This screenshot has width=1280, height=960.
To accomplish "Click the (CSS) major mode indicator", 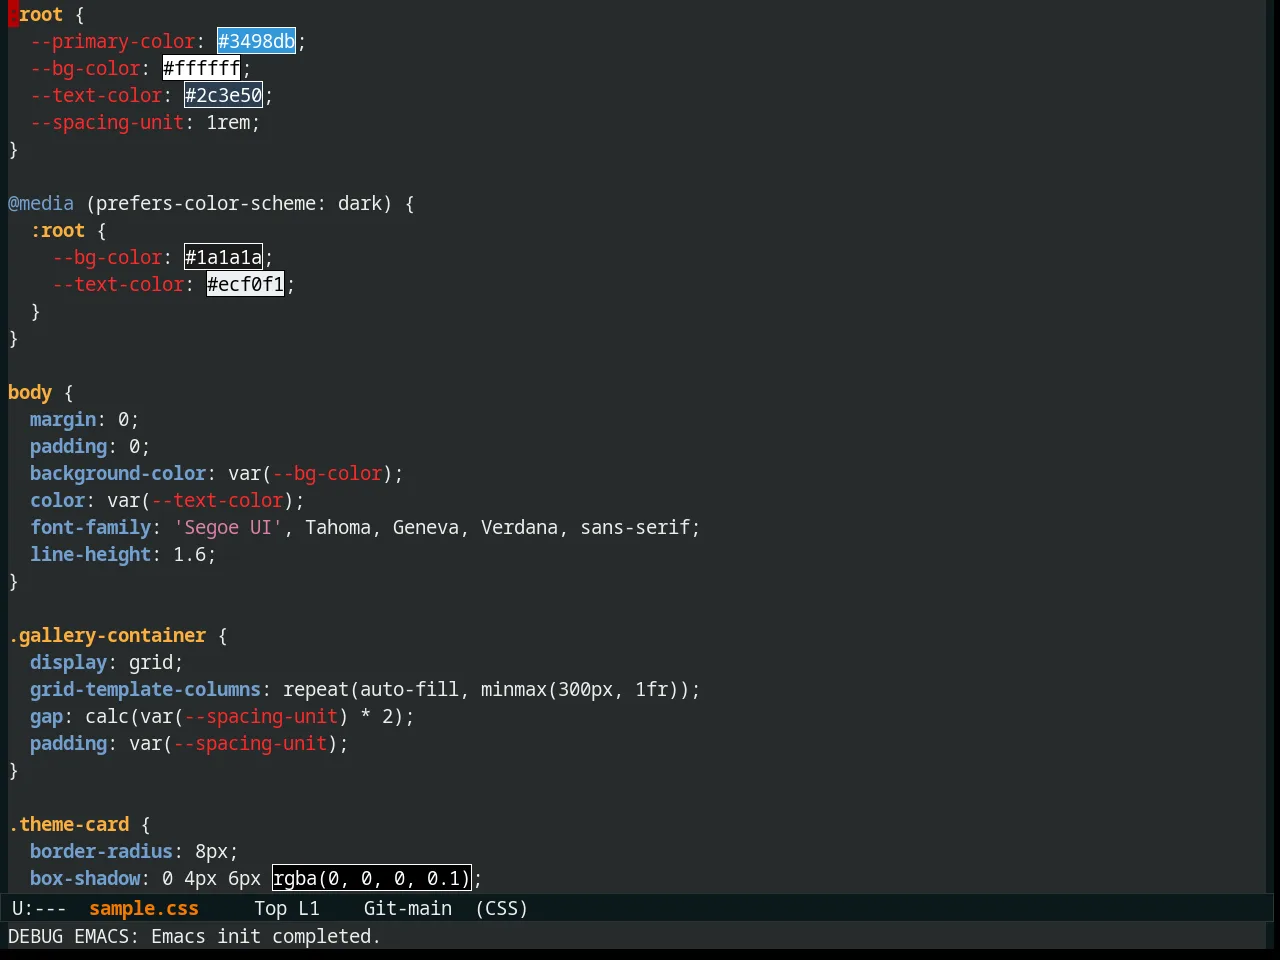I will [502, 908].
